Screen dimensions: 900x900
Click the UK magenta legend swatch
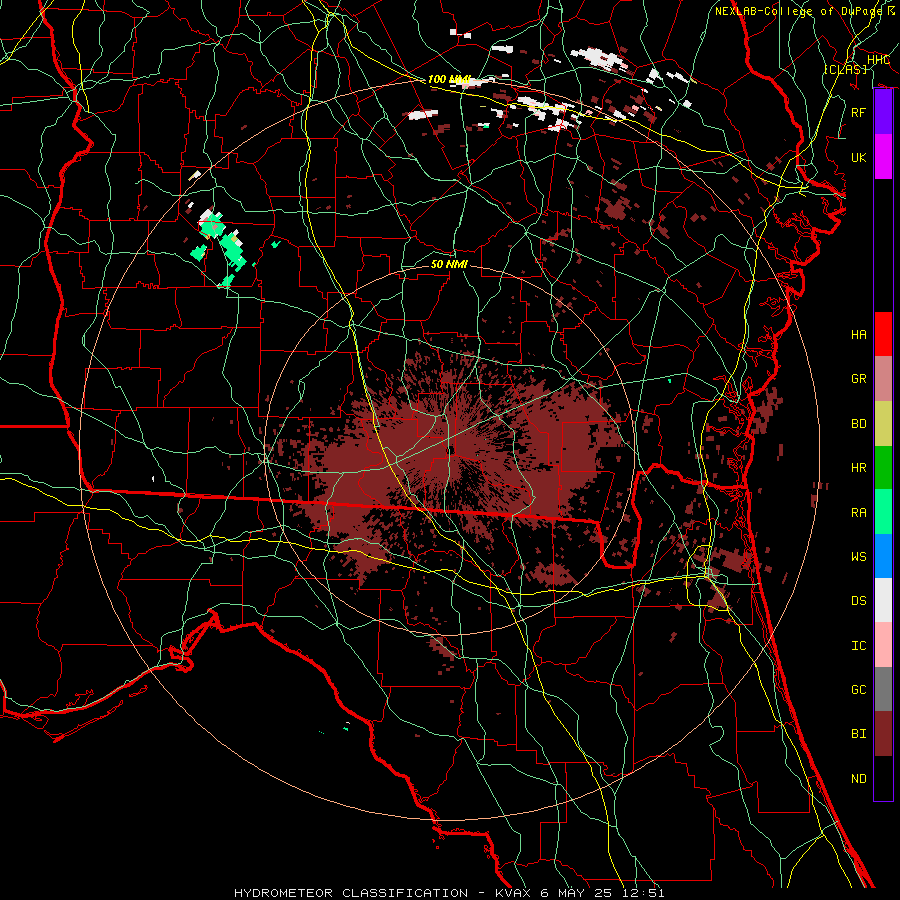(x=883, y=157)
